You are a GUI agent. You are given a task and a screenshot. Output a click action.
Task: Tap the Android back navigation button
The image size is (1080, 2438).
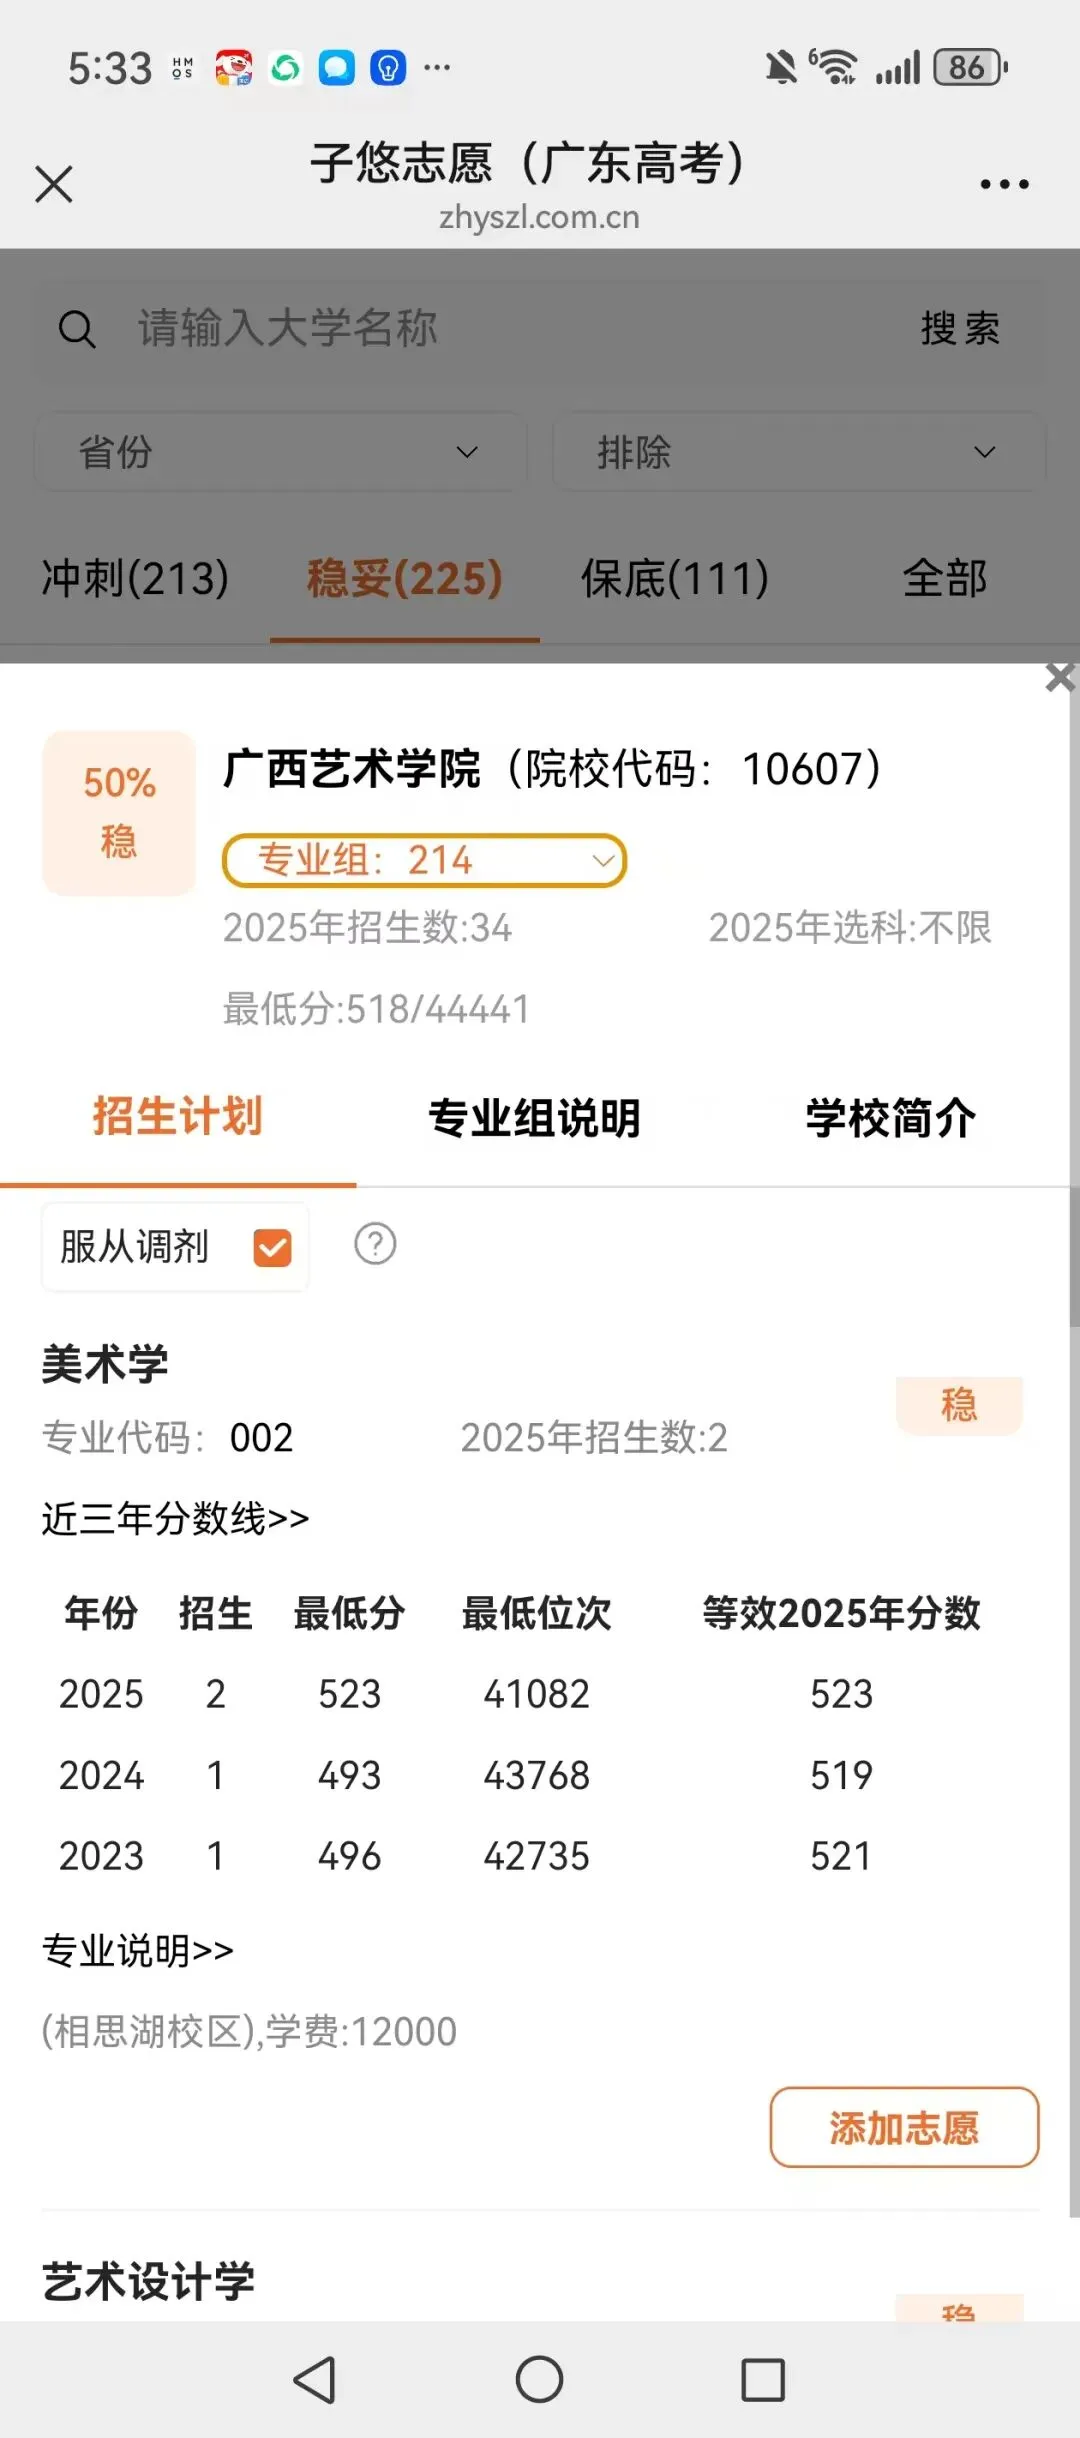(x=315, y=2379)
